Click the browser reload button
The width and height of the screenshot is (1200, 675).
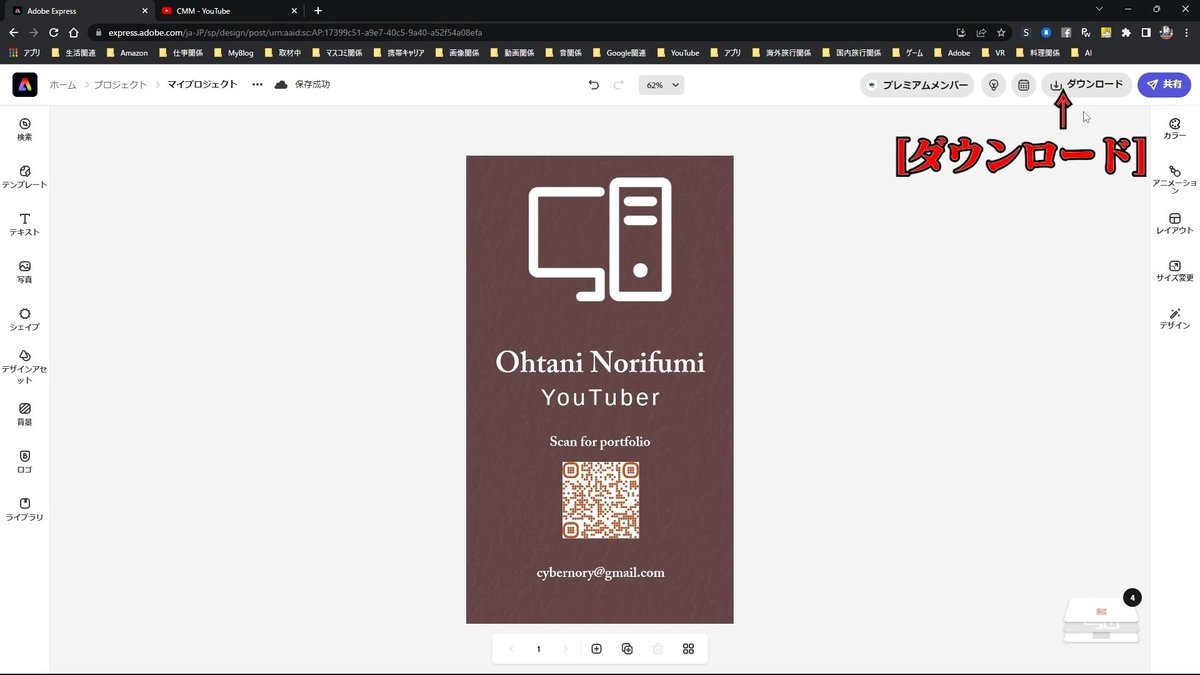[53, 32]
